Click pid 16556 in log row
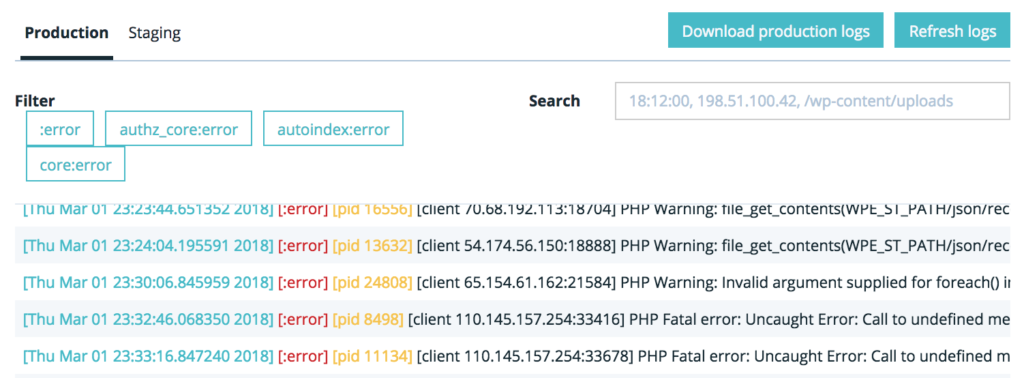This screenshot has width=1024, height=378. (x=373, y=209)
